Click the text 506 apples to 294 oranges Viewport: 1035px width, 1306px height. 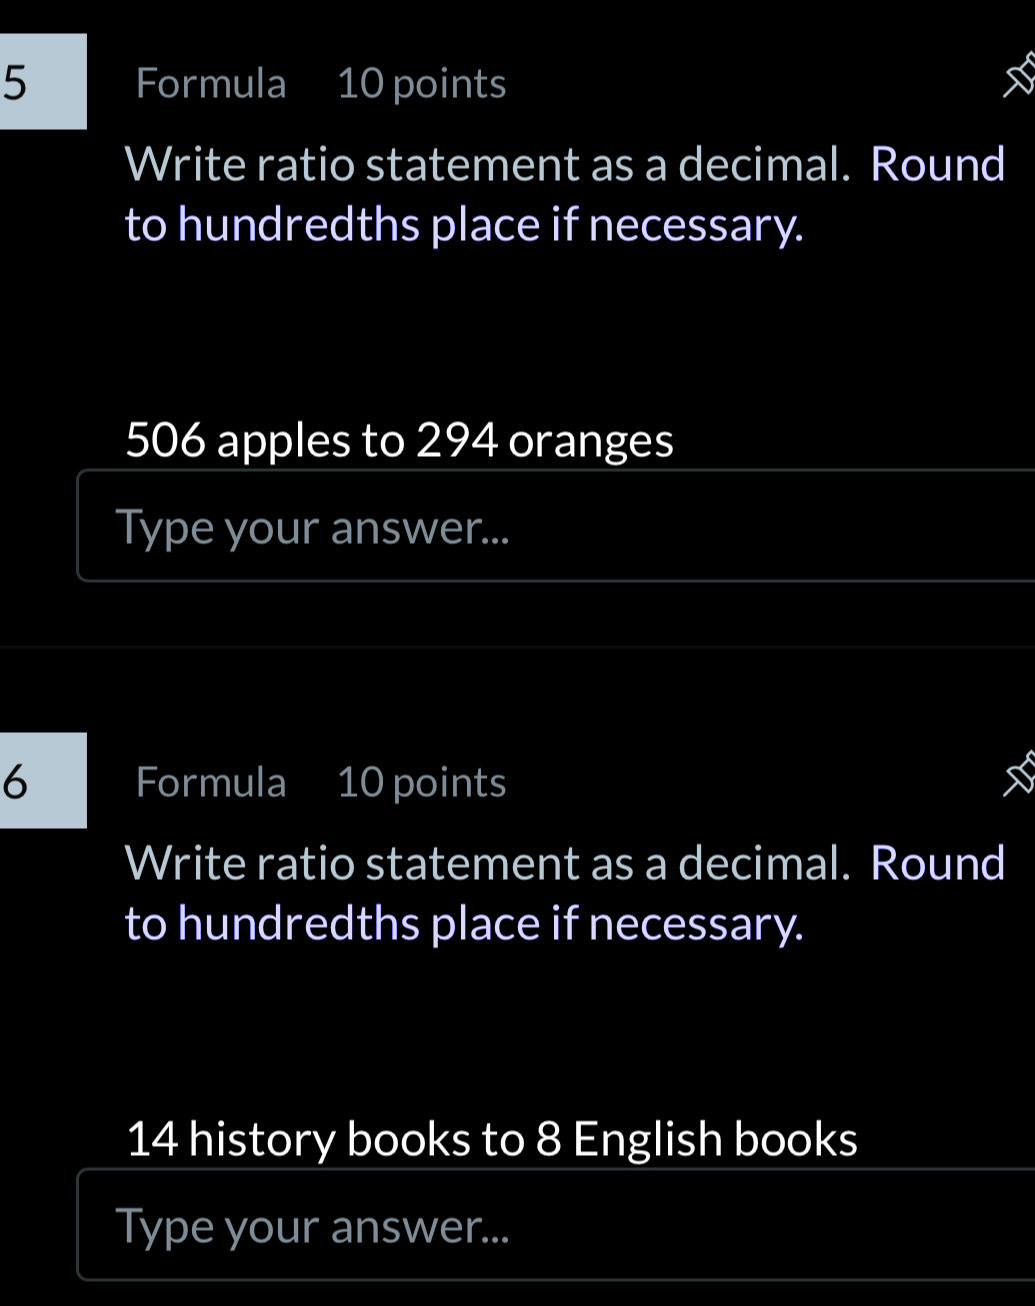tap(399, 438)
